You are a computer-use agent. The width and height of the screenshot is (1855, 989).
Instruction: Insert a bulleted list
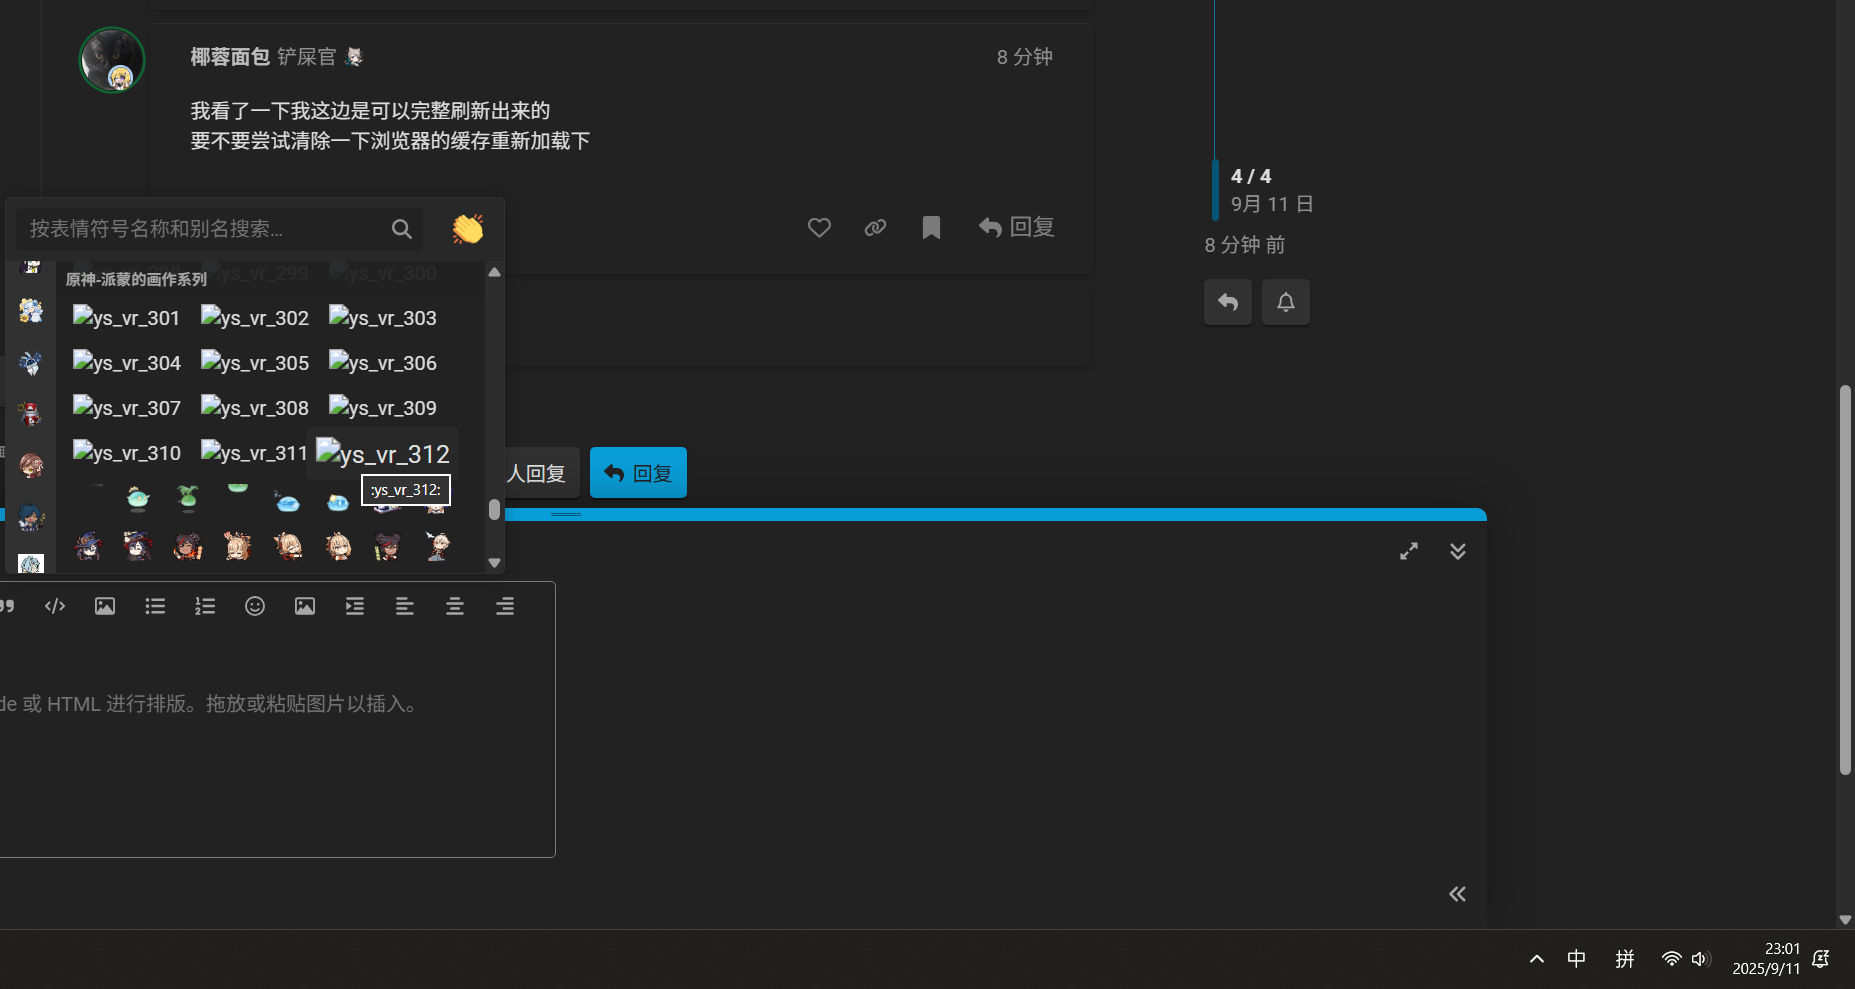click(155, 606)
